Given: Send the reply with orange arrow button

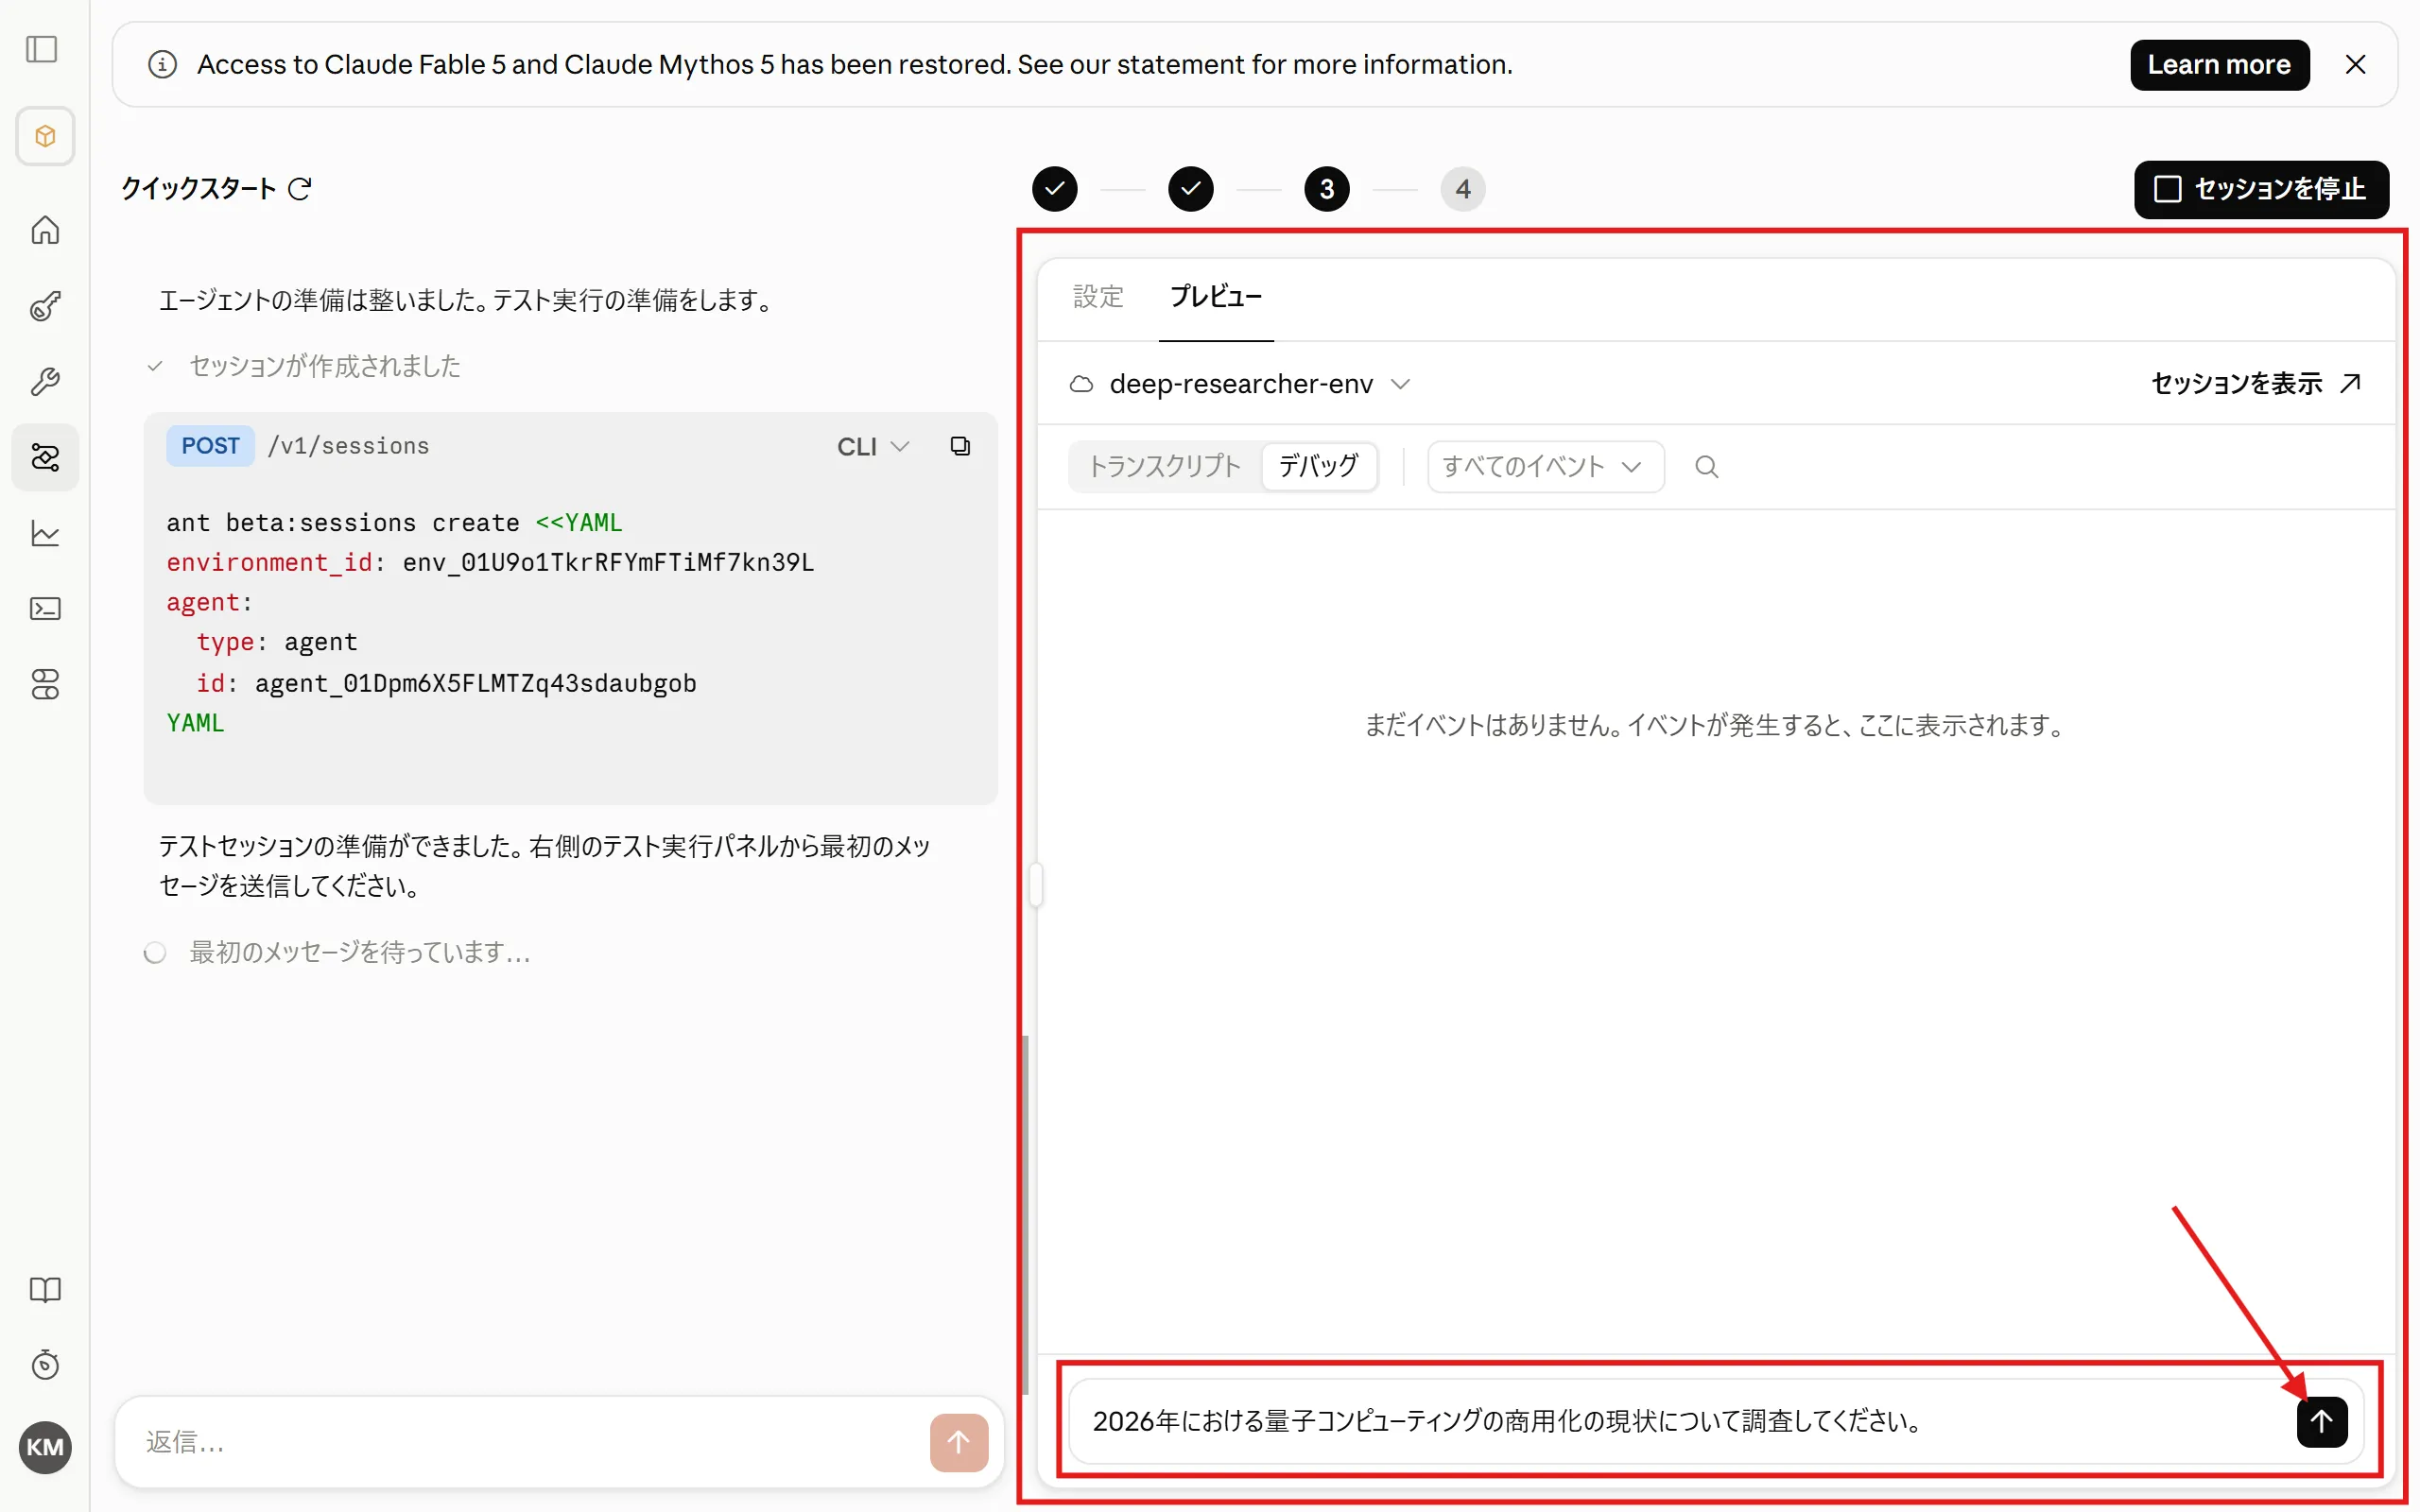Looking at the screenshot, I should [958, 1442].
